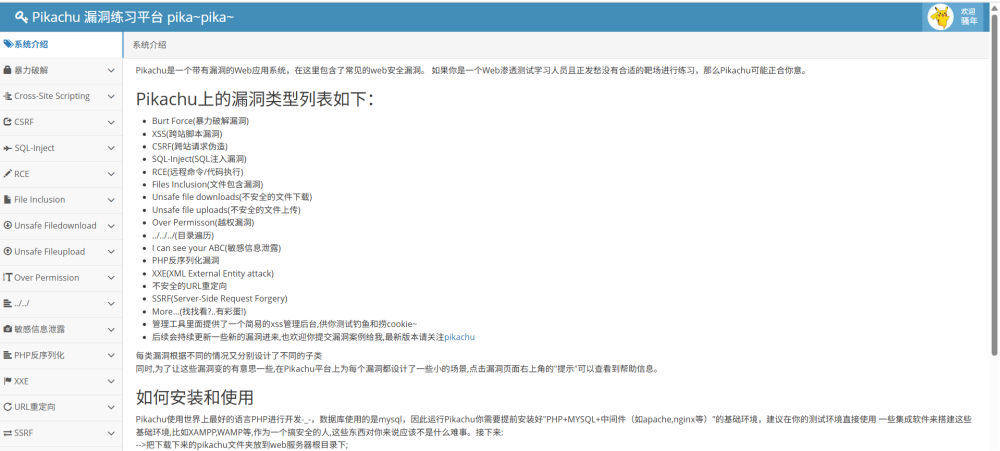
Task: Follow the pikachu hyperlink in the list
Action: tap(459, 337)
